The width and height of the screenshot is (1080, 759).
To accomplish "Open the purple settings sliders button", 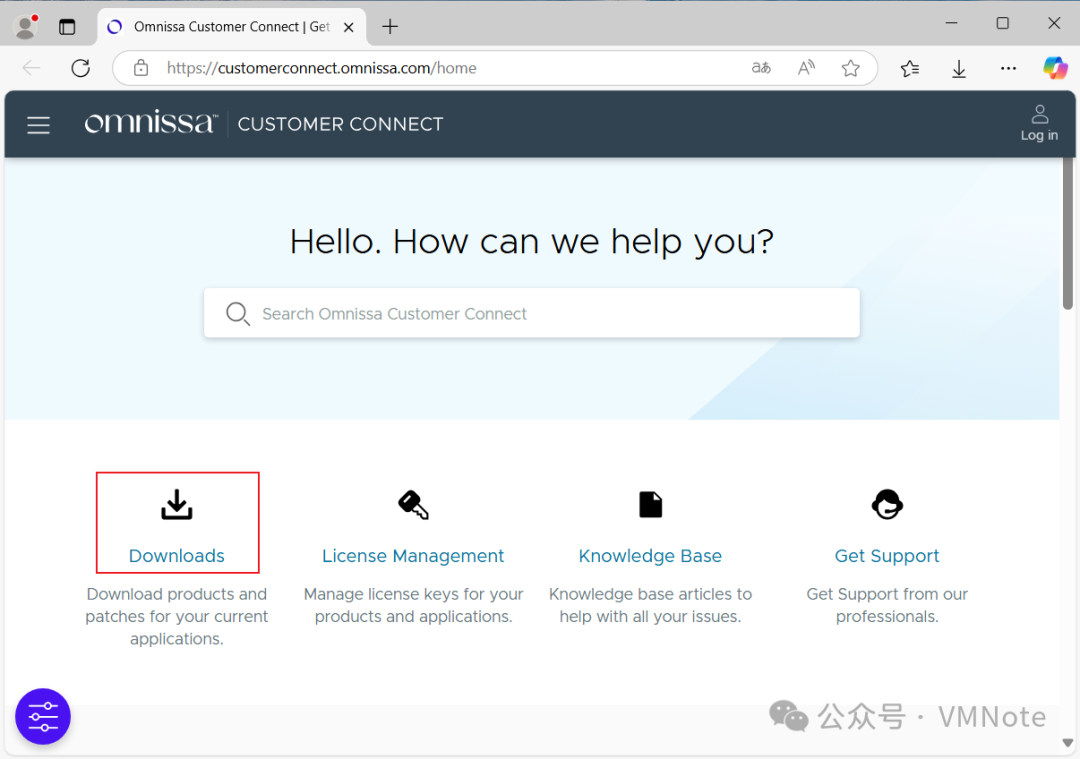I will (43, 716).
